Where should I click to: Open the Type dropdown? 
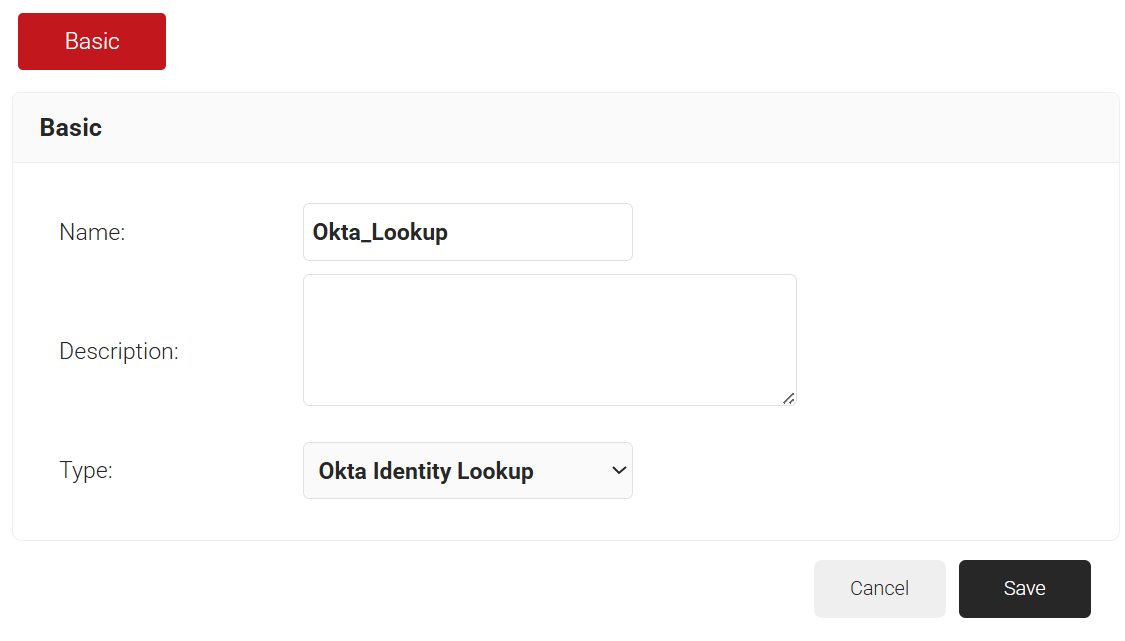point(467,470)
